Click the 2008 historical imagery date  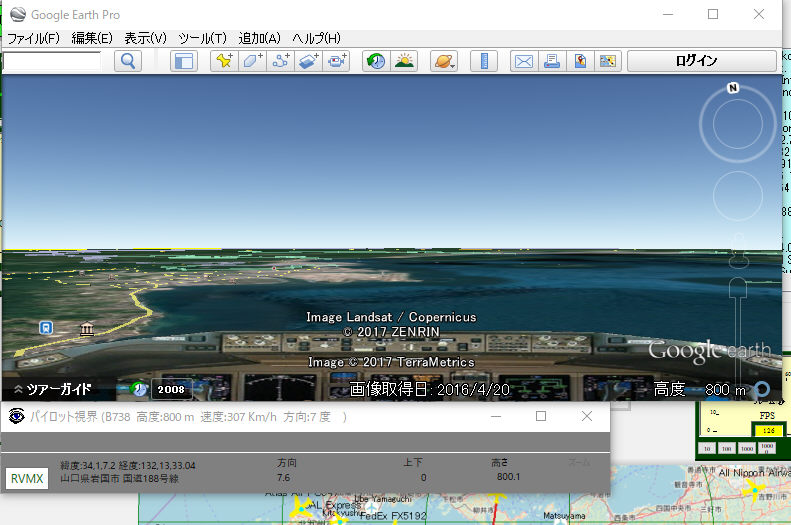[171, 389]
